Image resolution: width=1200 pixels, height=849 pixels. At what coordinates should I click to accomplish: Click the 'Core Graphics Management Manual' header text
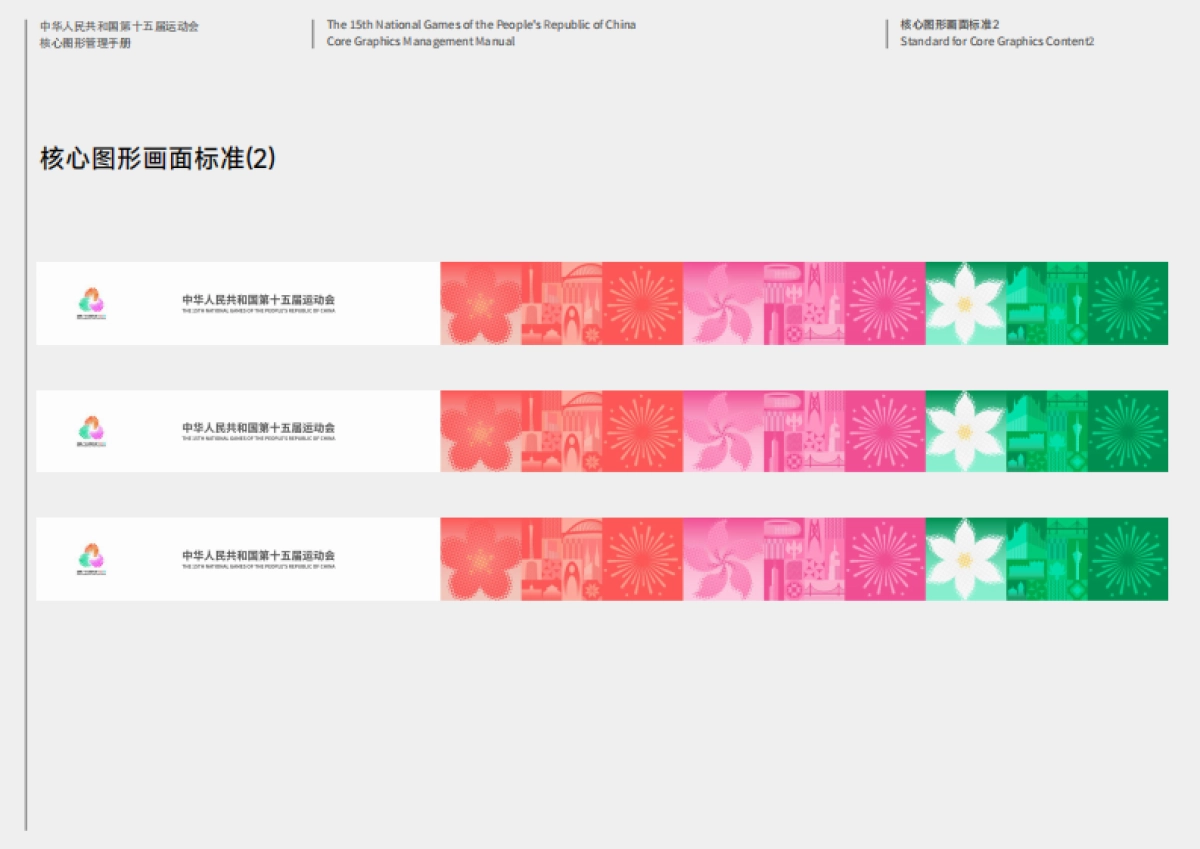point(421,42)
